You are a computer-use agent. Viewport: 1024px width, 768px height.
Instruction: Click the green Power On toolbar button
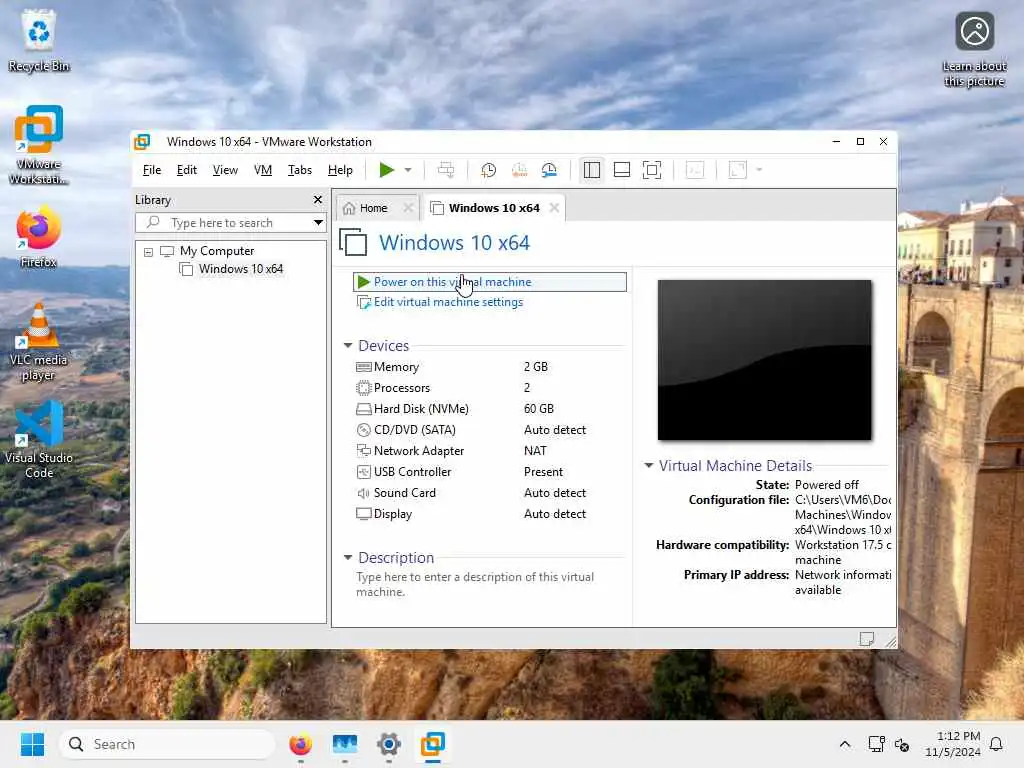pyautogui.click(x=387, y=170)
